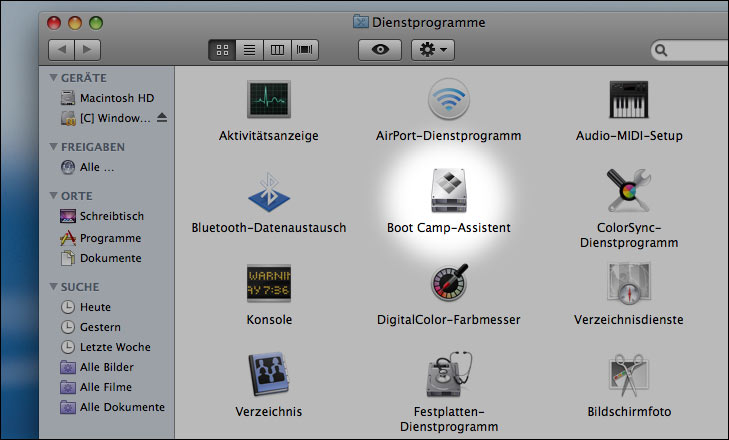Click the Quick Look eye button

(380, 50)
